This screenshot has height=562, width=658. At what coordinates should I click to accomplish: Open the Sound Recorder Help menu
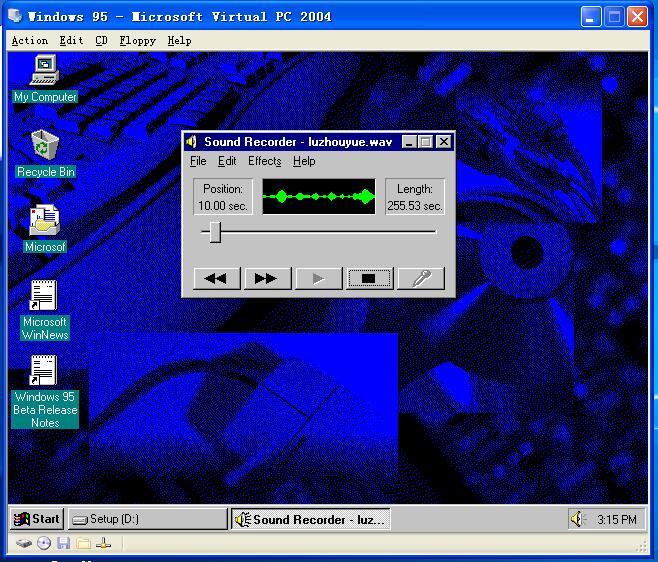tap(304, 161)
